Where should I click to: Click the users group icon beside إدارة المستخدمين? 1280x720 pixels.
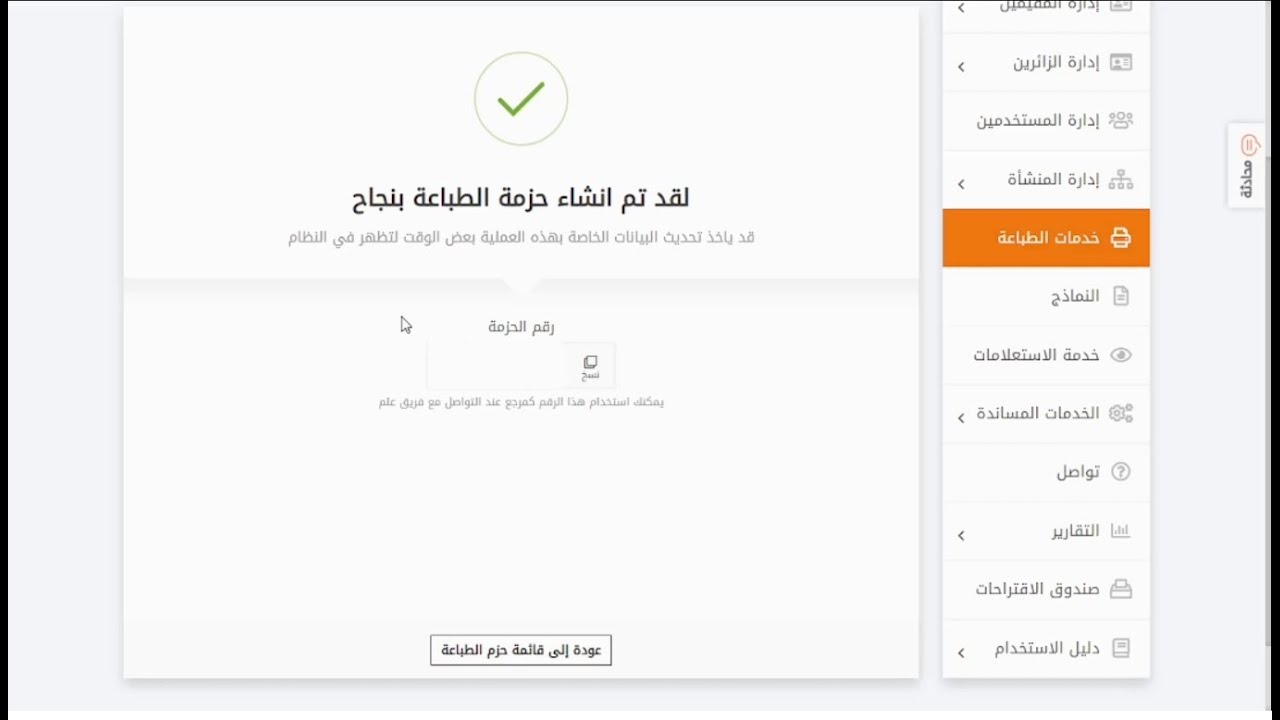(x=1121, y=121)
